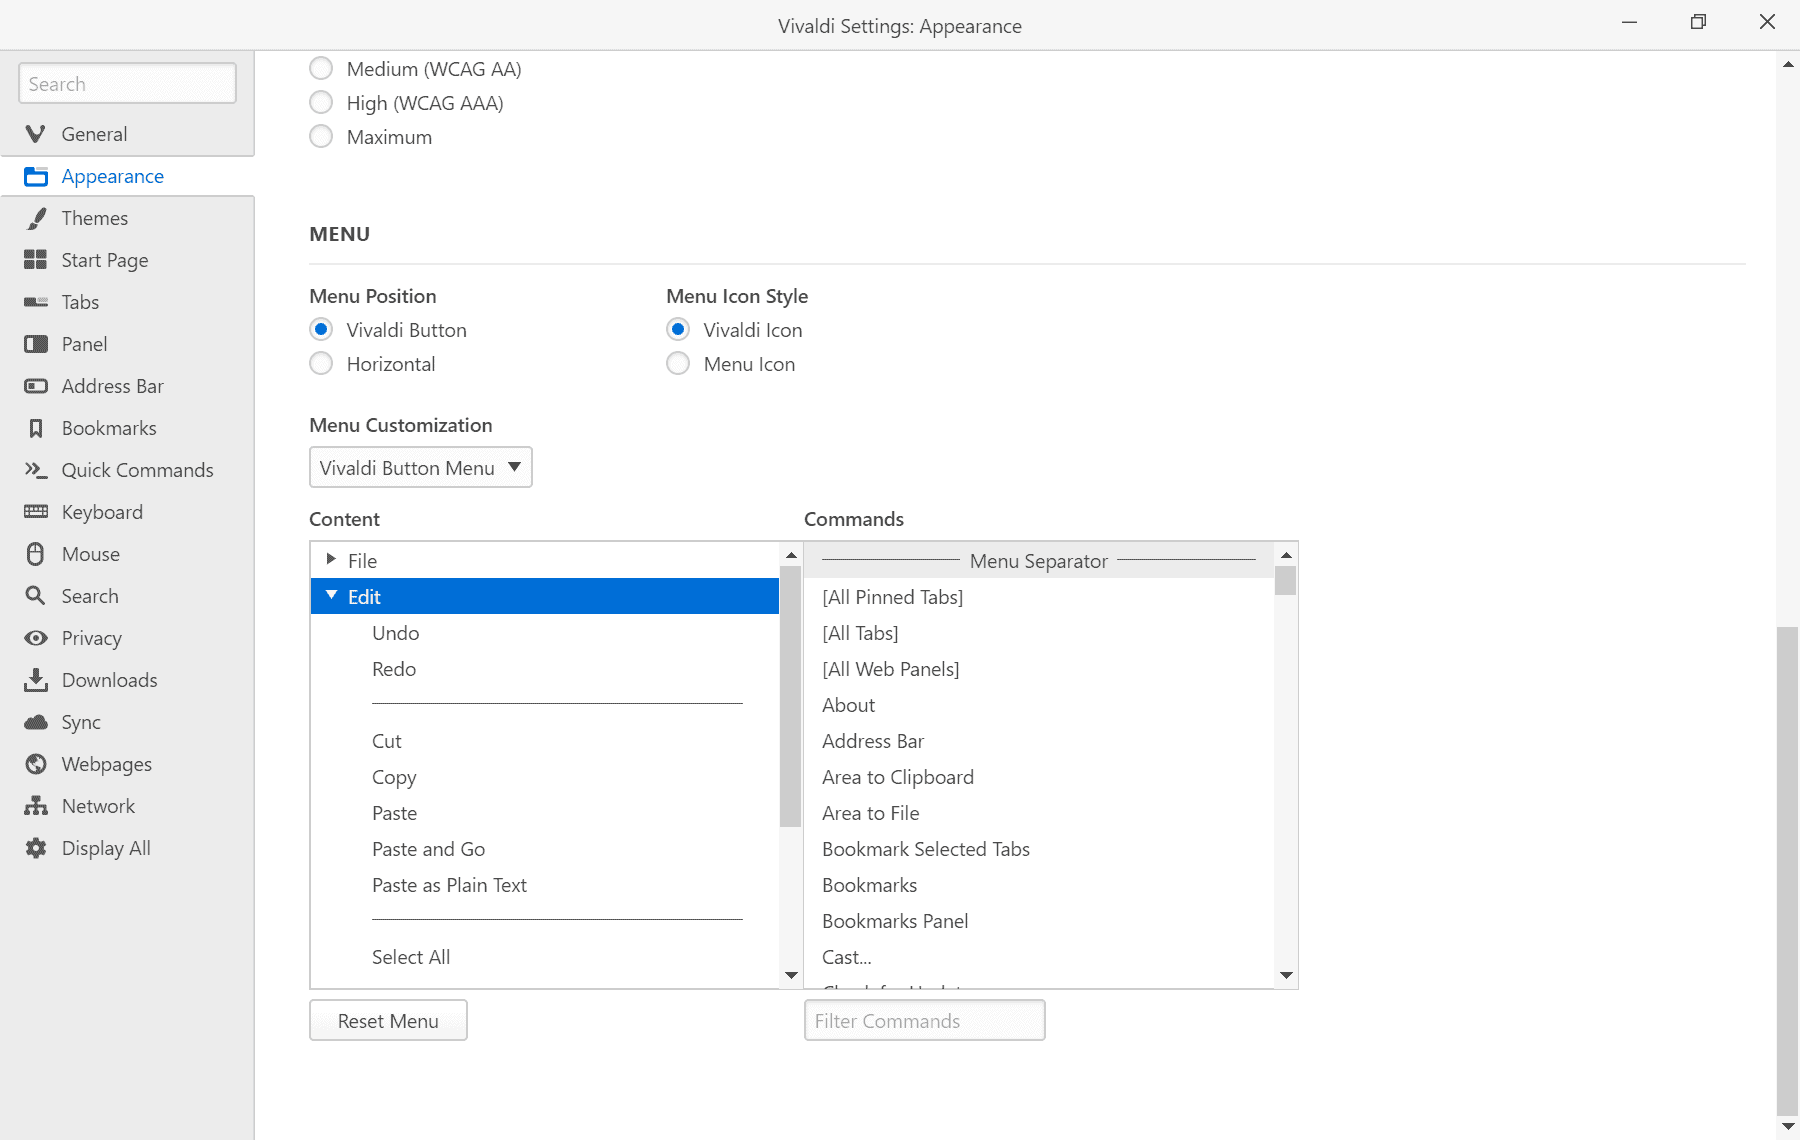Select Vivaldi Icon menu icon style
The image size is (1800, 1140).
click(x=678, y=330)
